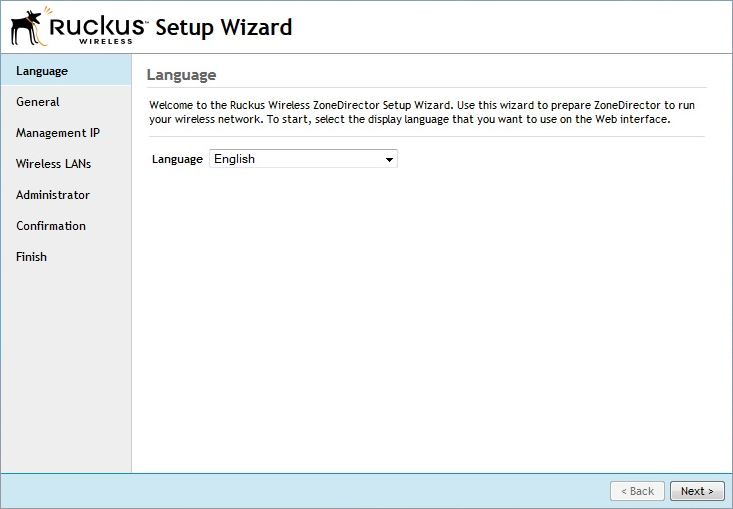Viewport: 733px width, 509px height.
Task: Click the Next > button
Action: pos(697,491)
